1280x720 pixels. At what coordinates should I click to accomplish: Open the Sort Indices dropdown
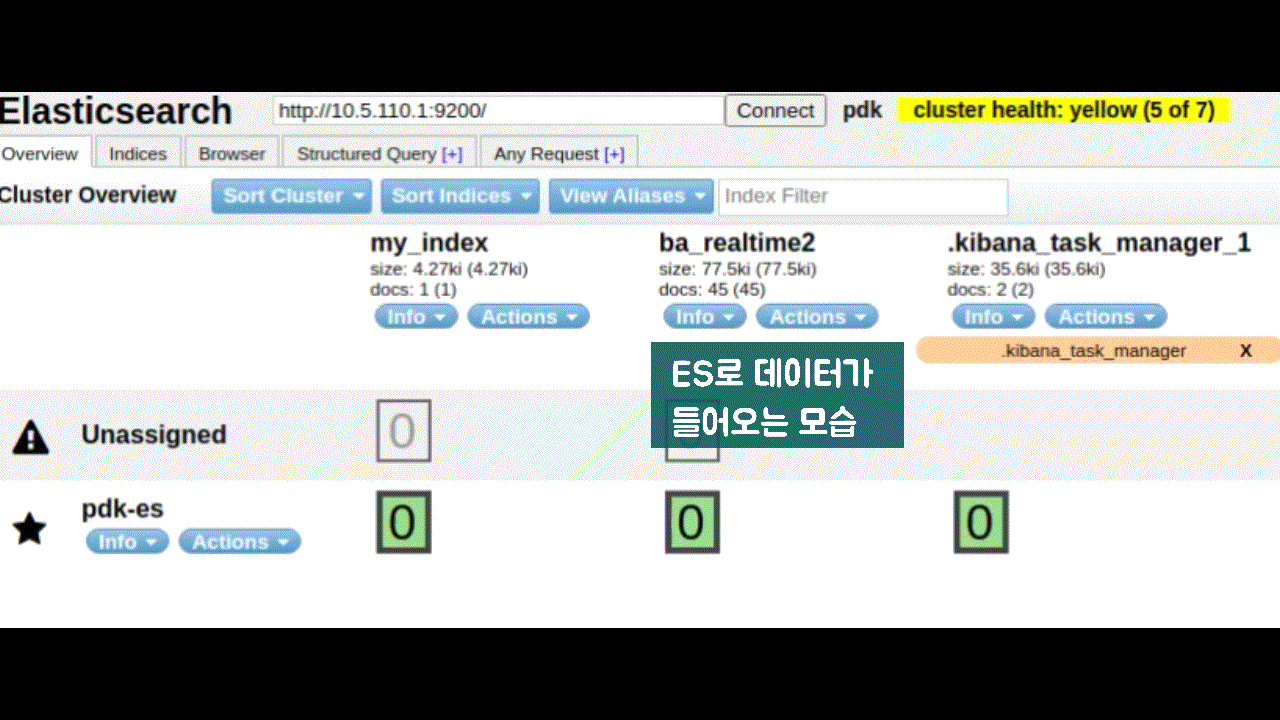tap(460, 196)
